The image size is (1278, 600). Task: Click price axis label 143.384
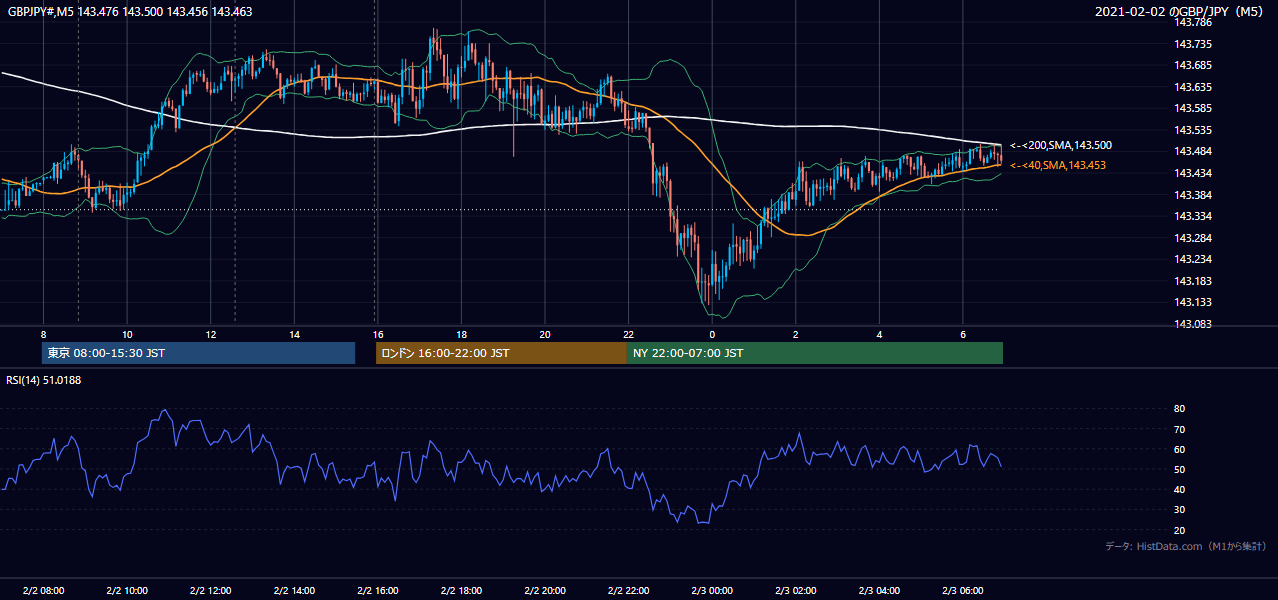[1194, 195]
